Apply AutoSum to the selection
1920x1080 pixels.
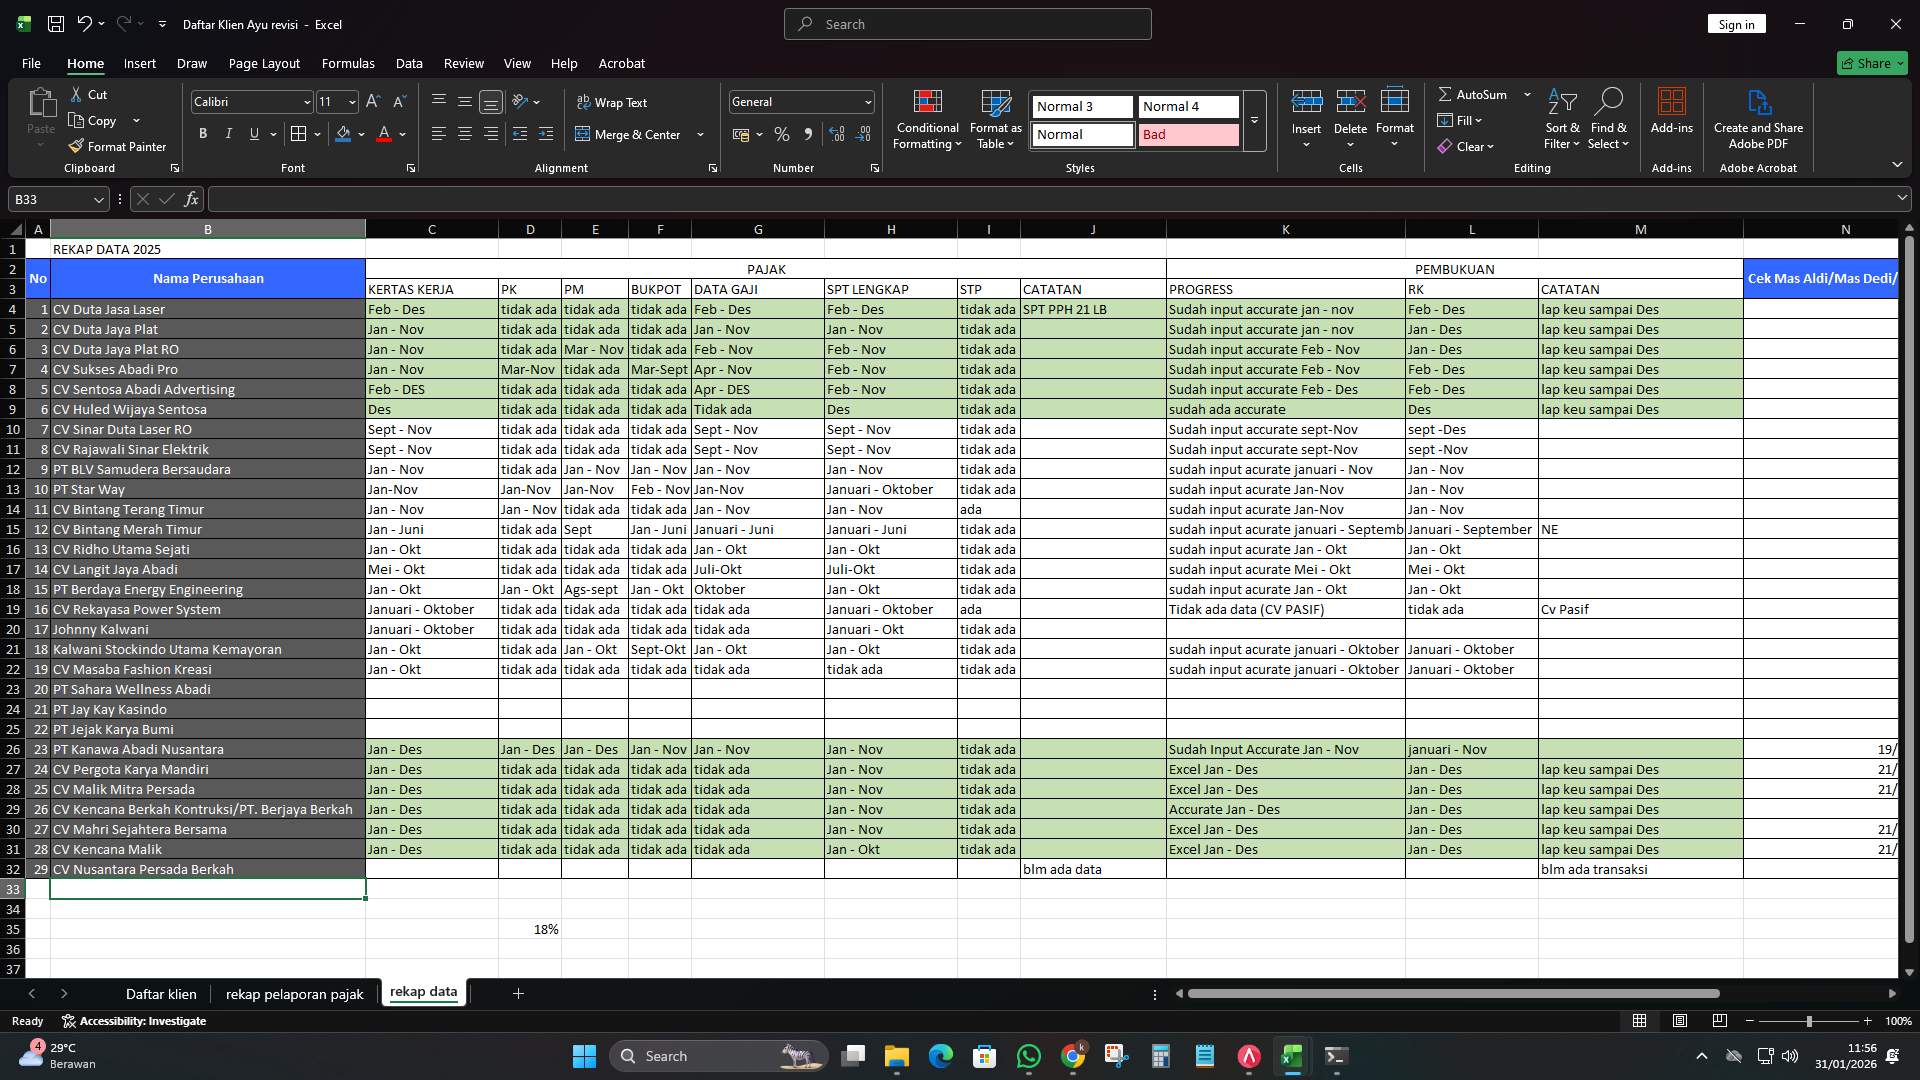click(x=1478, y=94)
